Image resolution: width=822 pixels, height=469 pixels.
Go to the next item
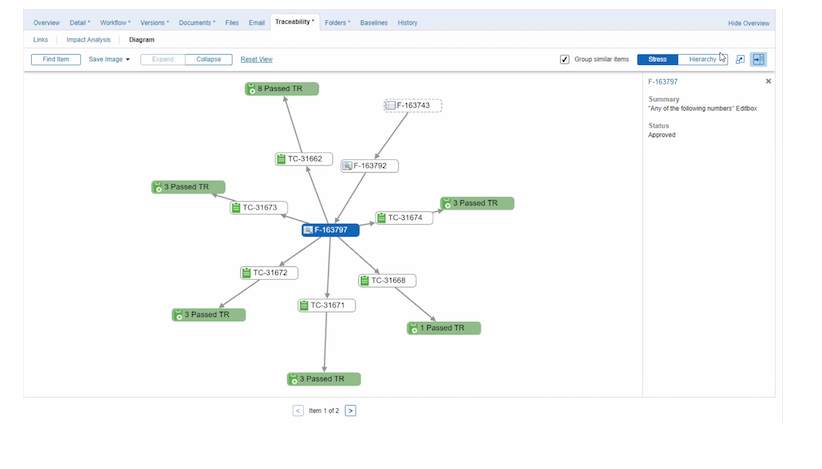pos(351,411)
